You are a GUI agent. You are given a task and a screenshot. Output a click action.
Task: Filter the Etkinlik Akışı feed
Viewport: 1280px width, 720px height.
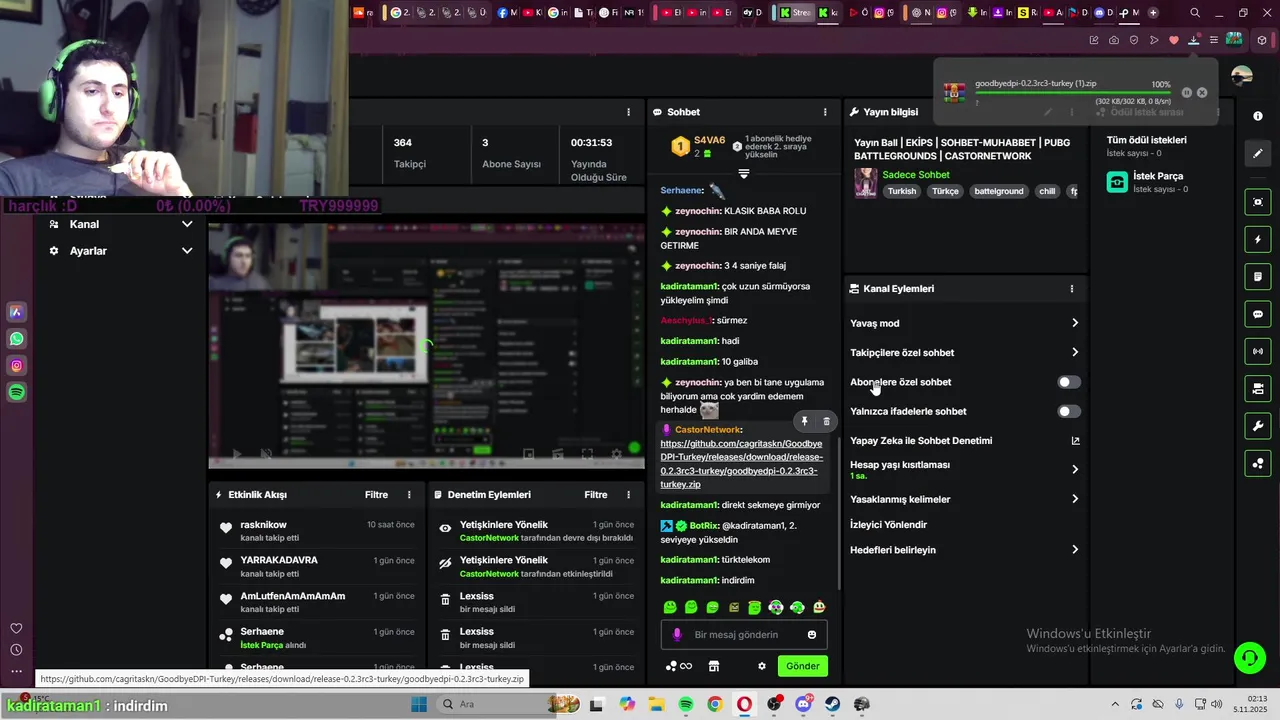[376, 495]
